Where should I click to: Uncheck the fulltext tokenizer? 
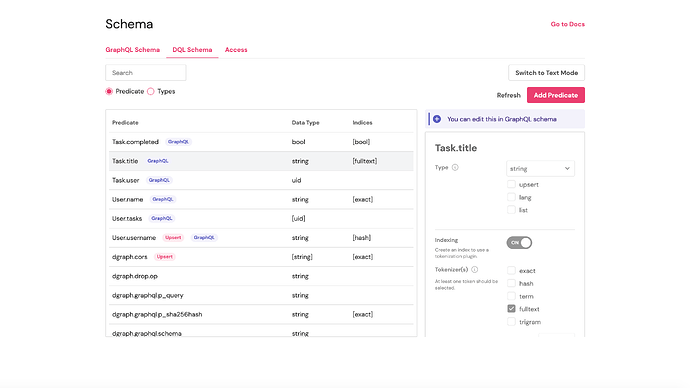(511, 309)
